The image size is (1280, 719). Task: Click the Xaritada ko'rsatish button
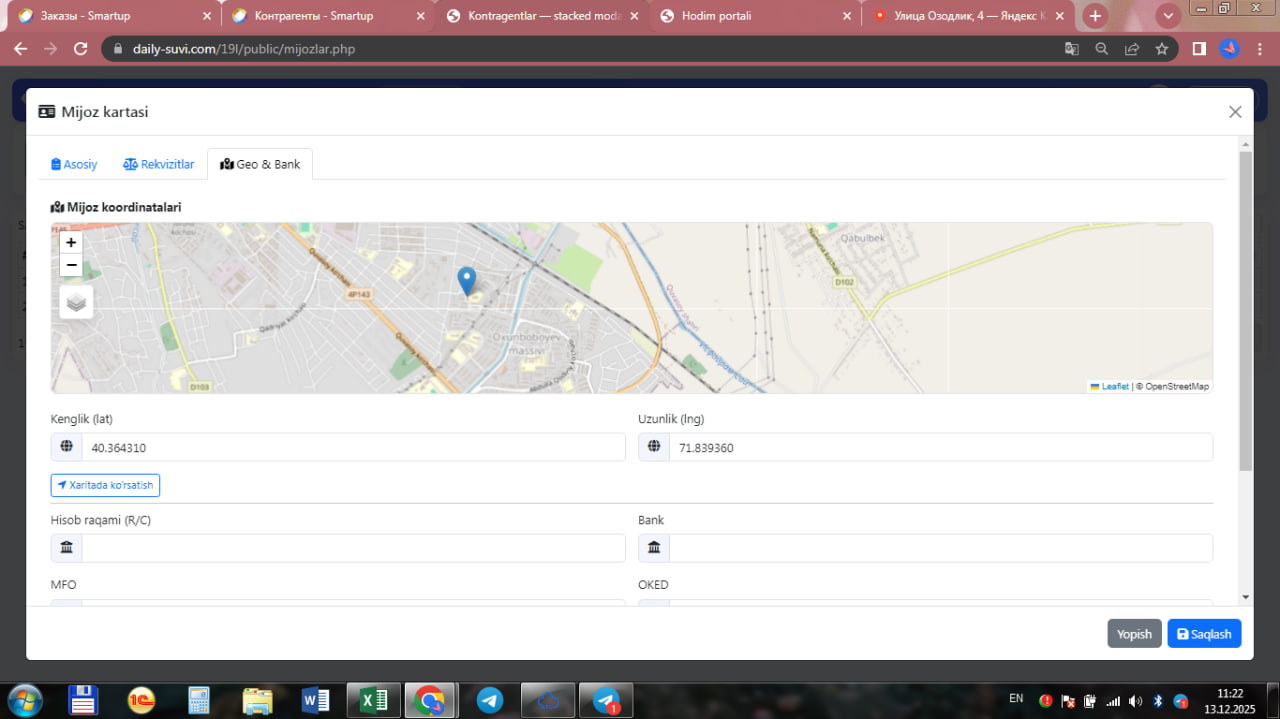click(x=105, y=485)
